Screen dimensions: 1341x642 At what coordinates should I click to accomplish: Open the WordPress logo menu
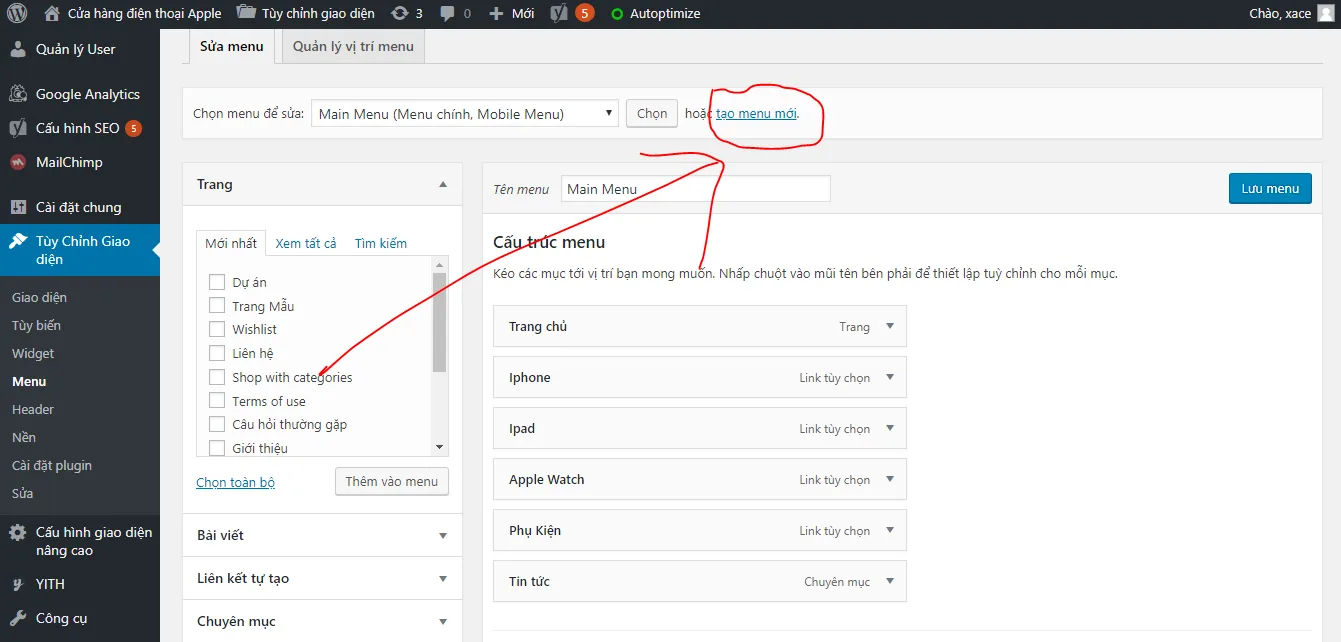tap(16, 14)
